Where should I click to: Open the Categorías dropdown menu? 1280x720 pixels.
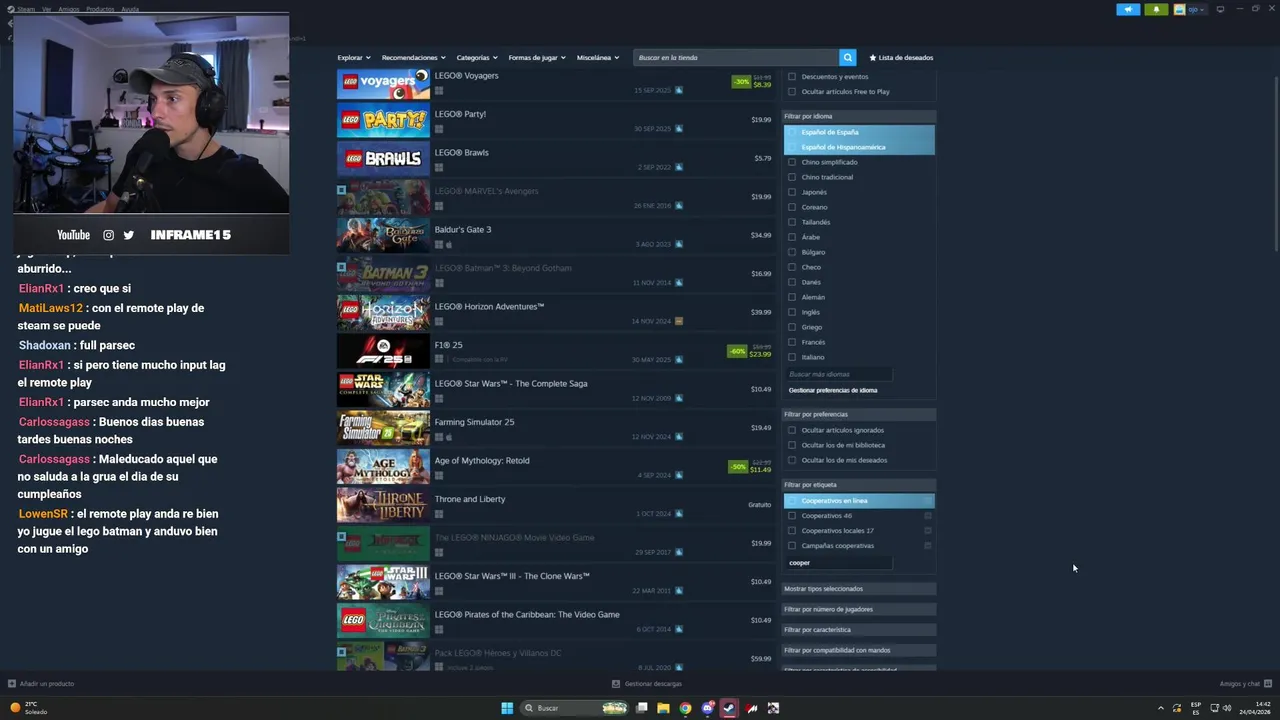tap(477, 57)
